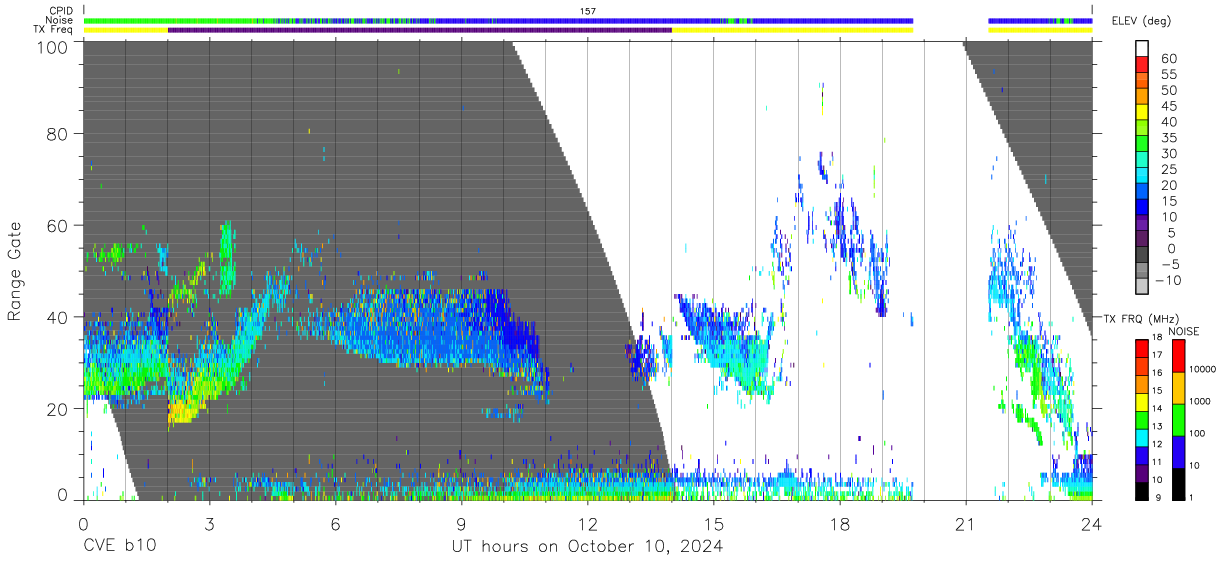
Task: Click the TX Freq row label
Action: pos(54,30)
